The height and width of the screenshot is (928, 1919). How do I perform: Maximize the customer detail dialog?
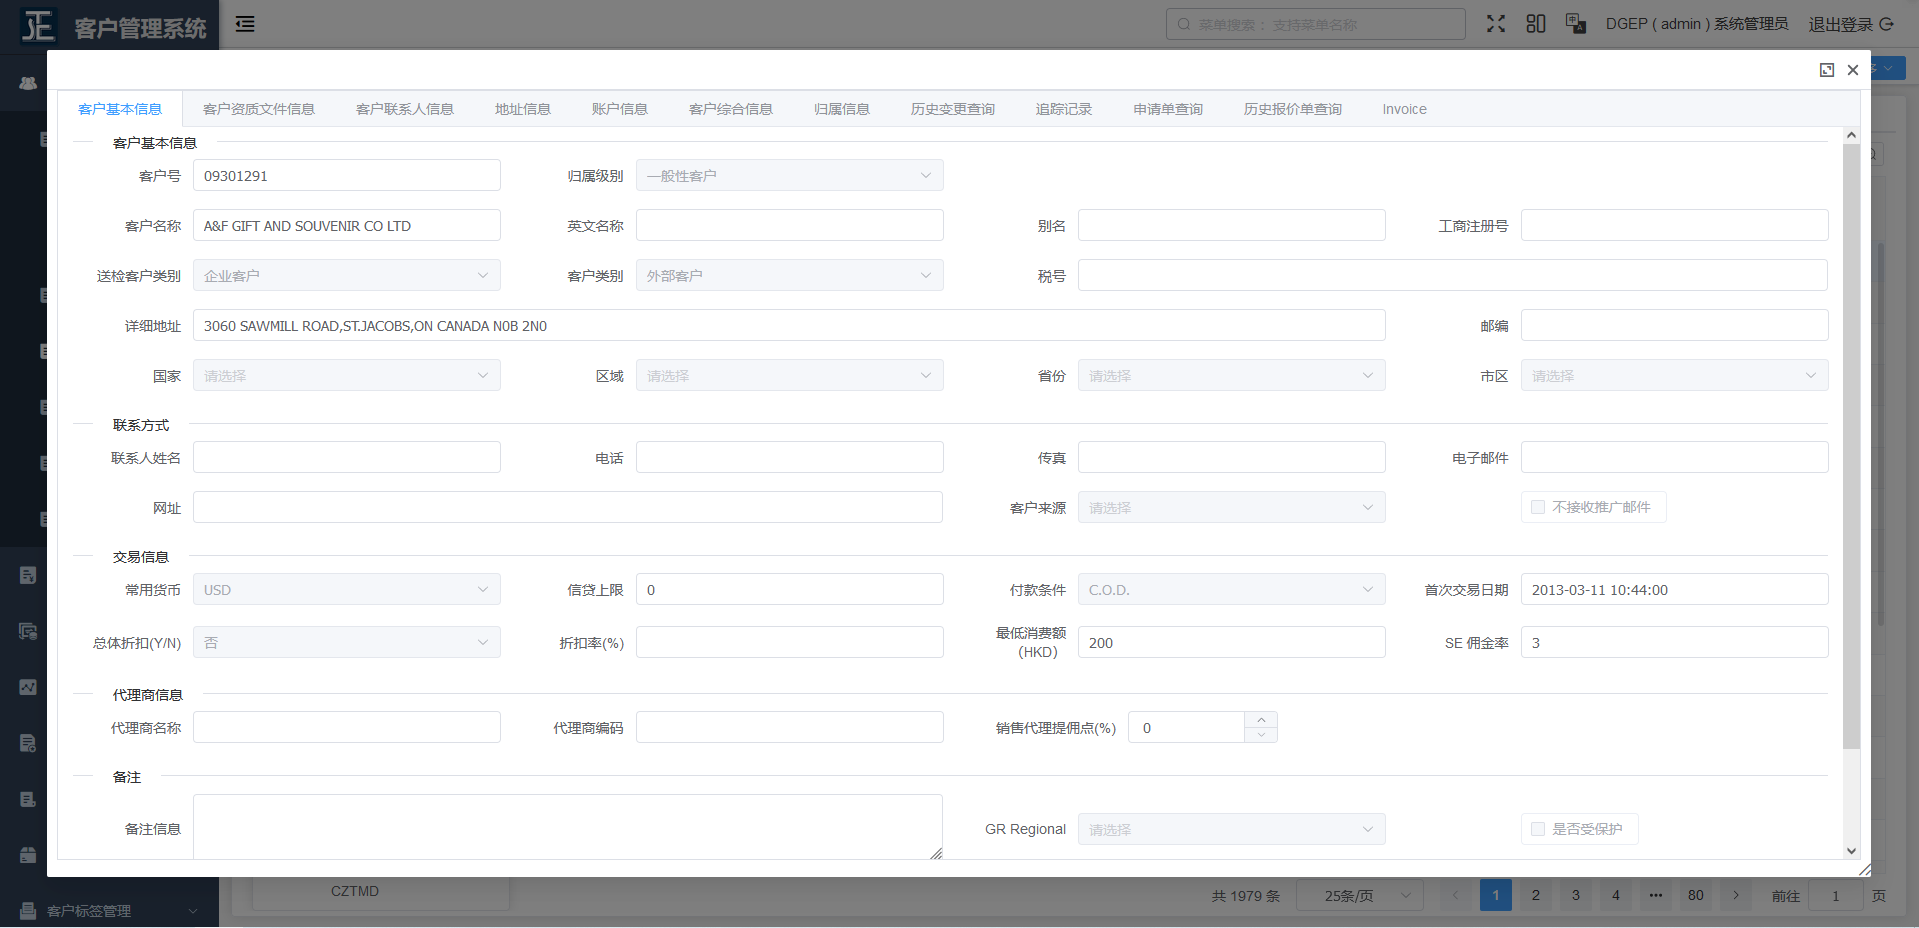point(1827,70)
